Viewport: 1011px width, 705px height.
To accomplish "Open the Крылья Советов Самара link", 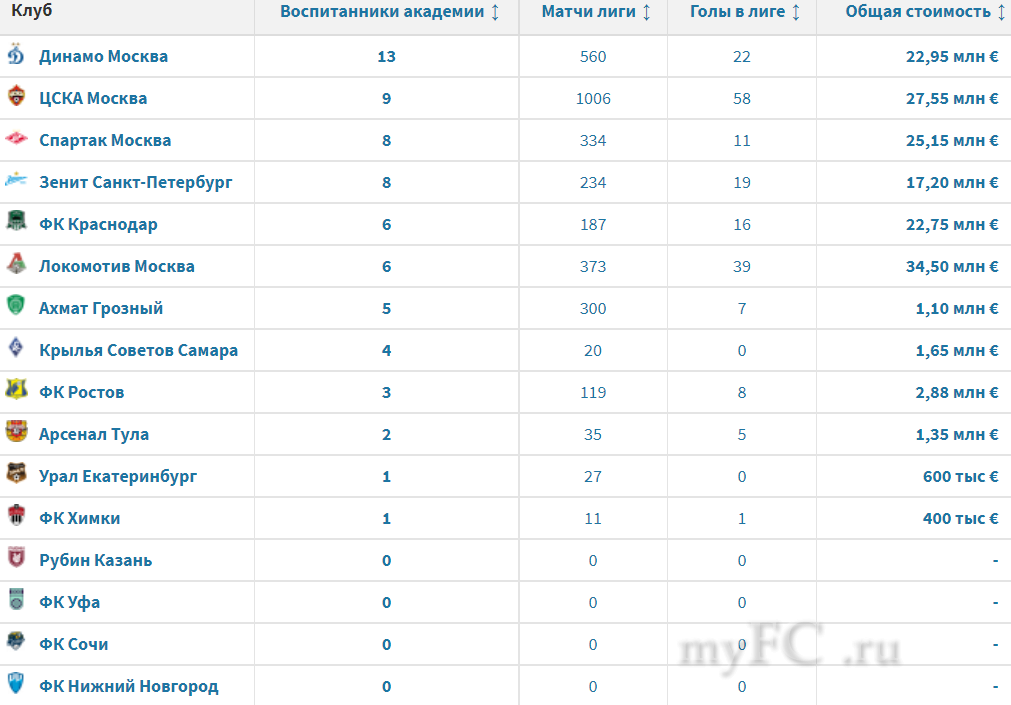I will (x=138, y=350).
